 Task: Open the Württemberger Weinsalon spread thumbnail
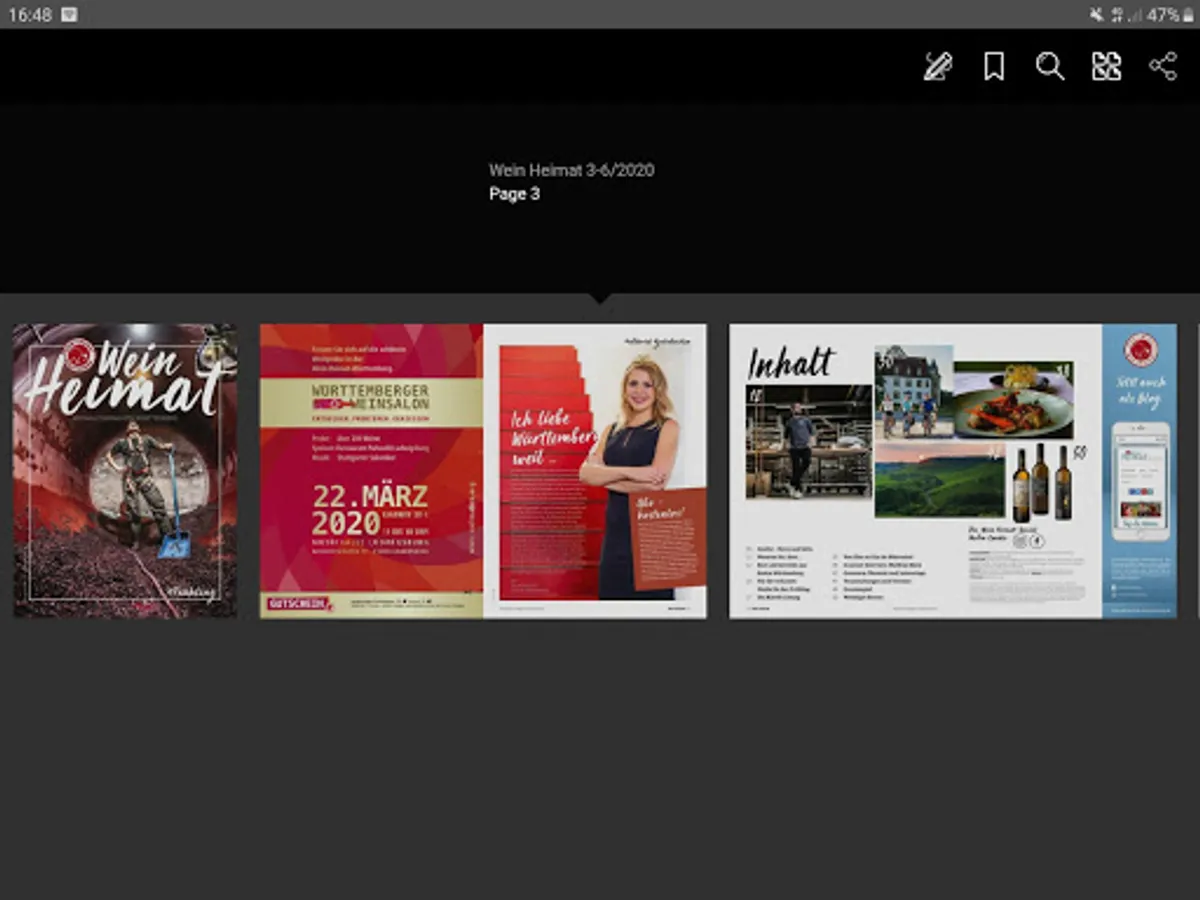click(x=483, y=470)
